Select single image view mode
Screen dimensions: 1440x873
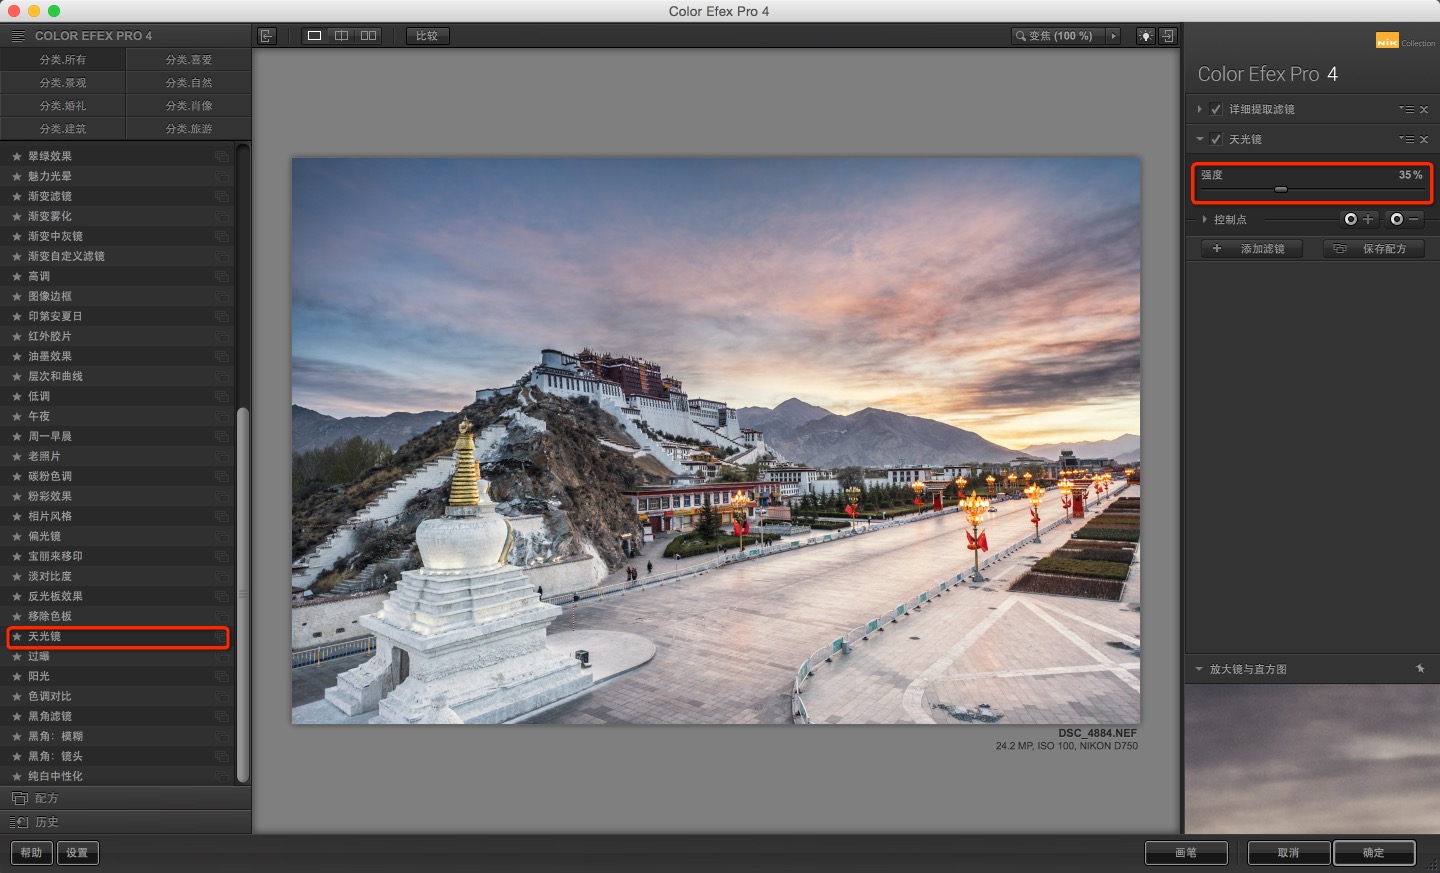(x=314, y=36)
